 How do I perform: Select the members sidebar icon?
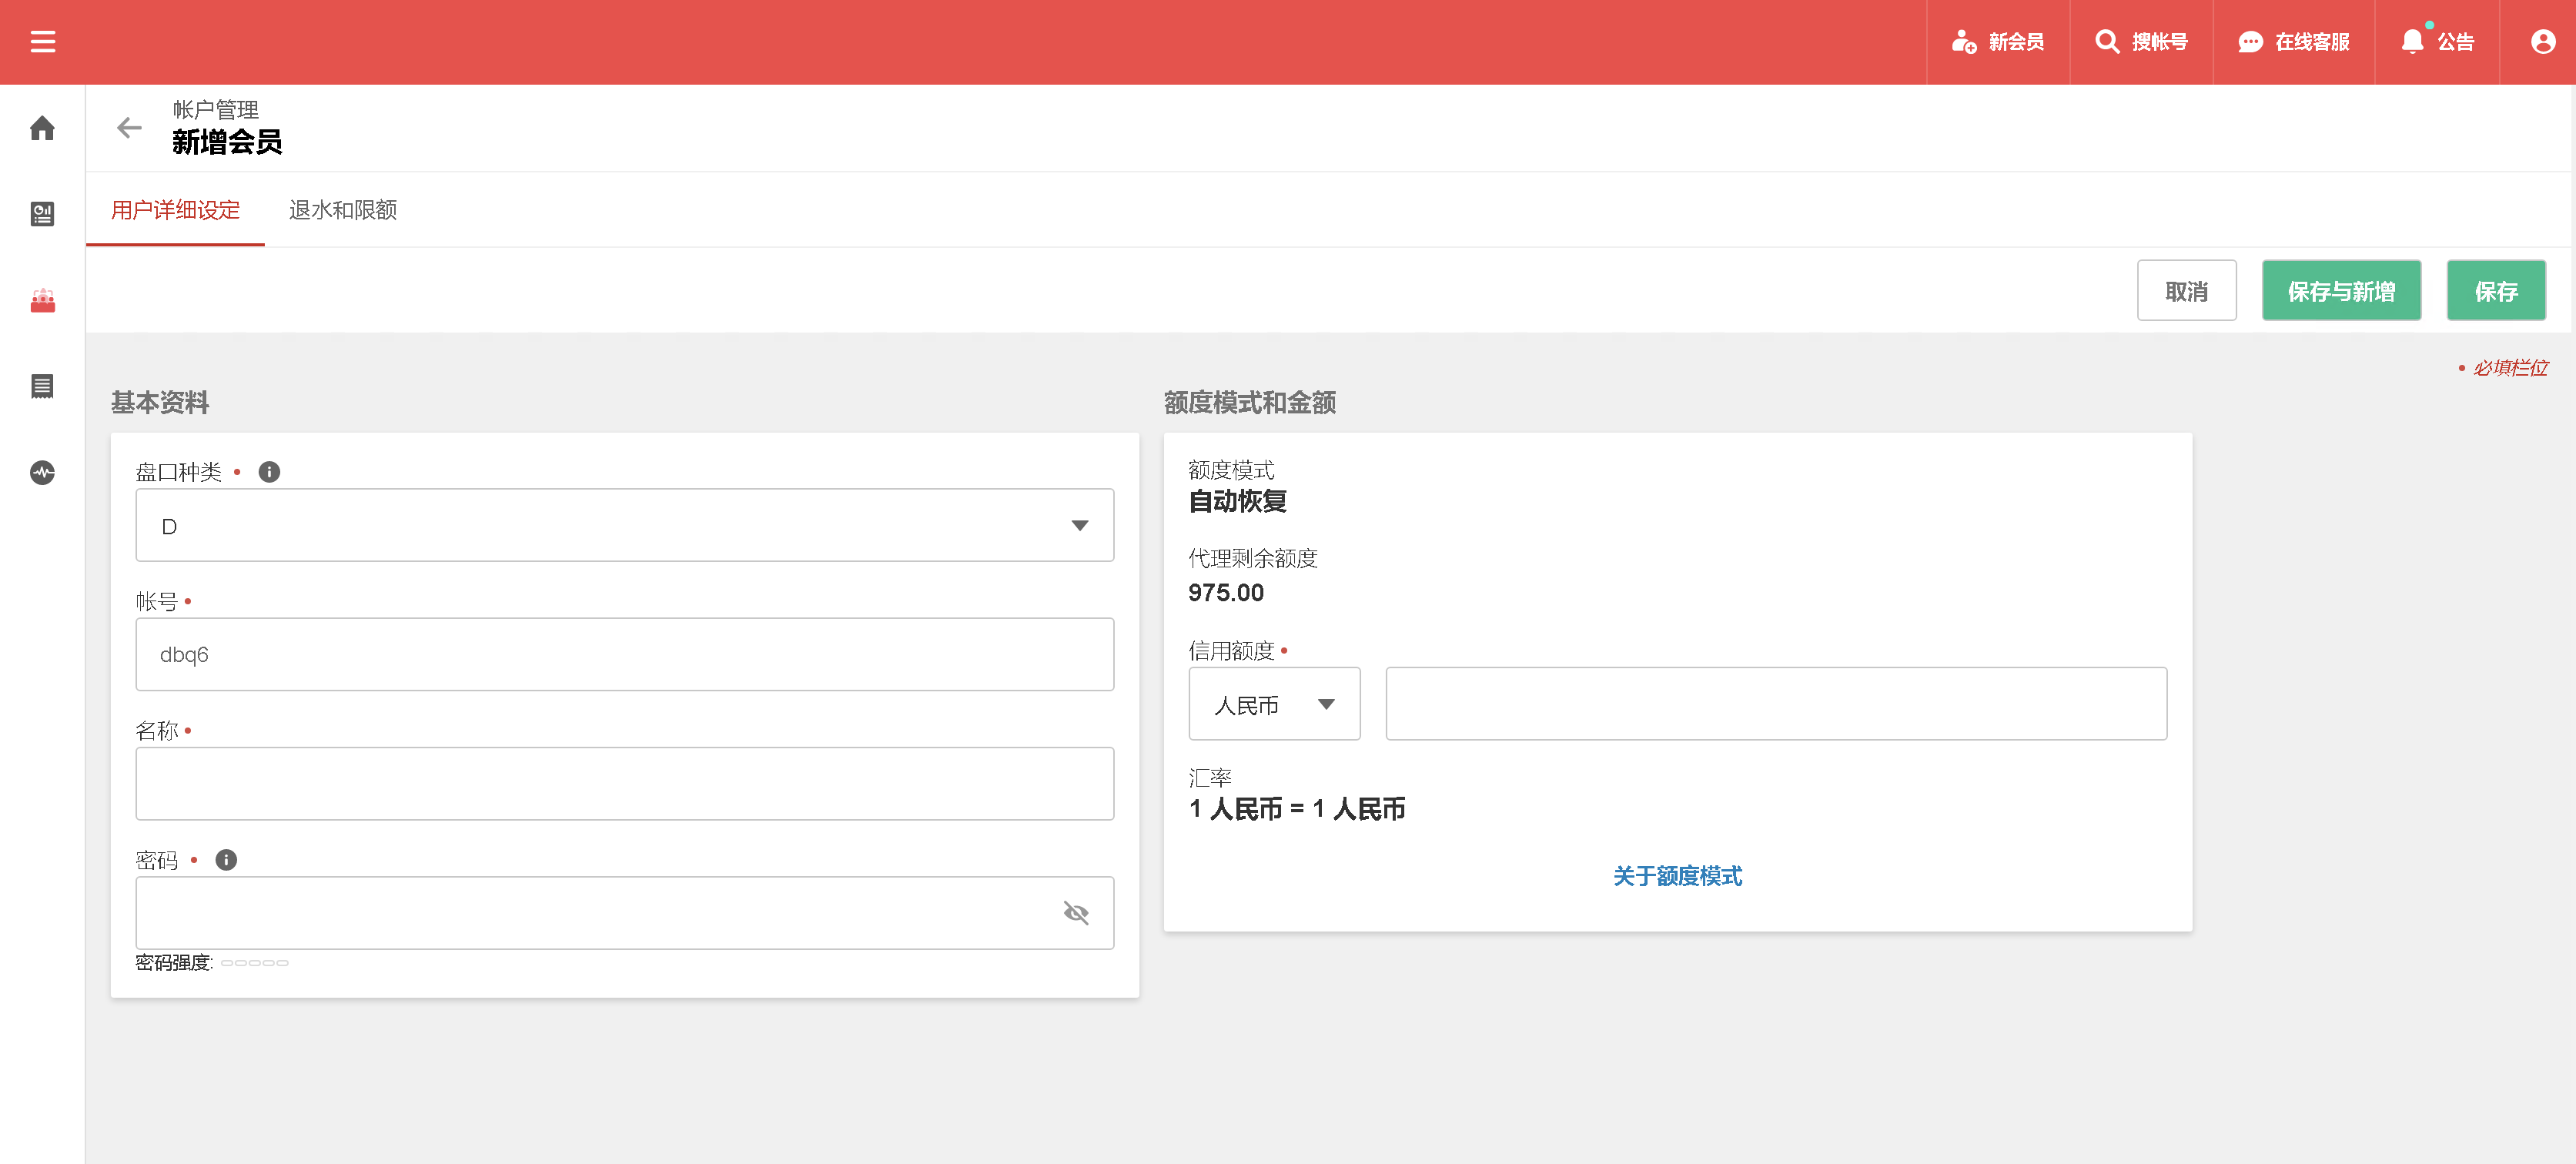[42, 300]
